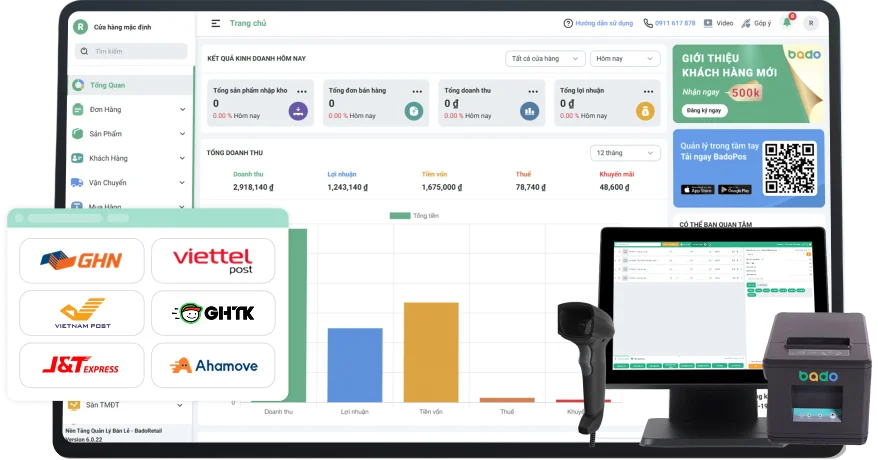The height and width of the screenshot is (460, 878).
Task: Expand the Vận Chuyển chevron
Action: 183,182
